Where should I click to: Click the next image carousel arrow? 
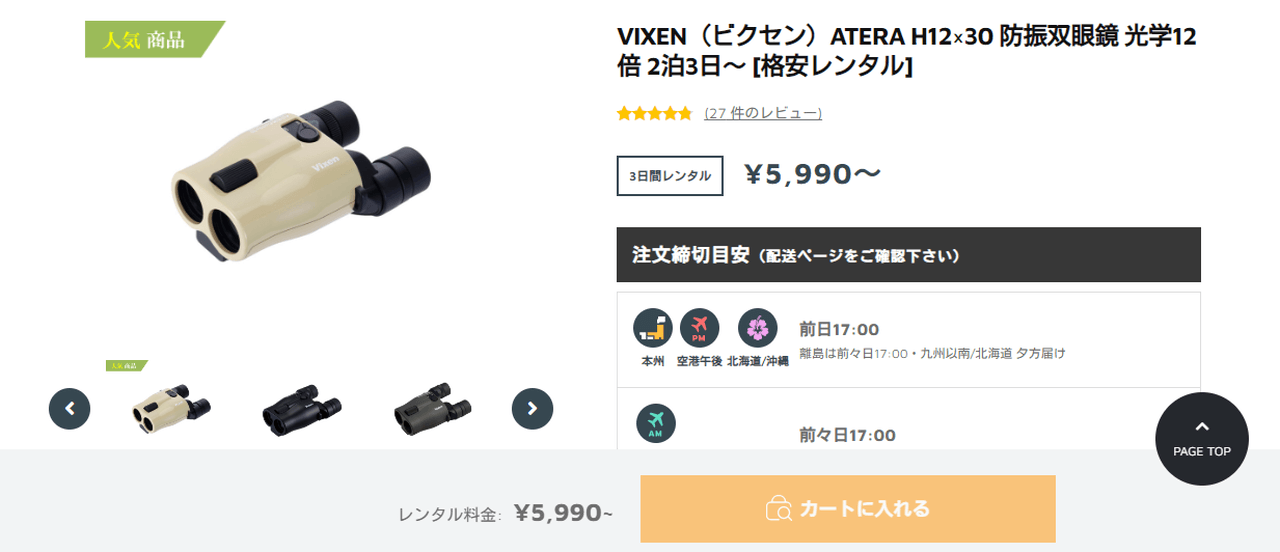(x=532, y=408)
